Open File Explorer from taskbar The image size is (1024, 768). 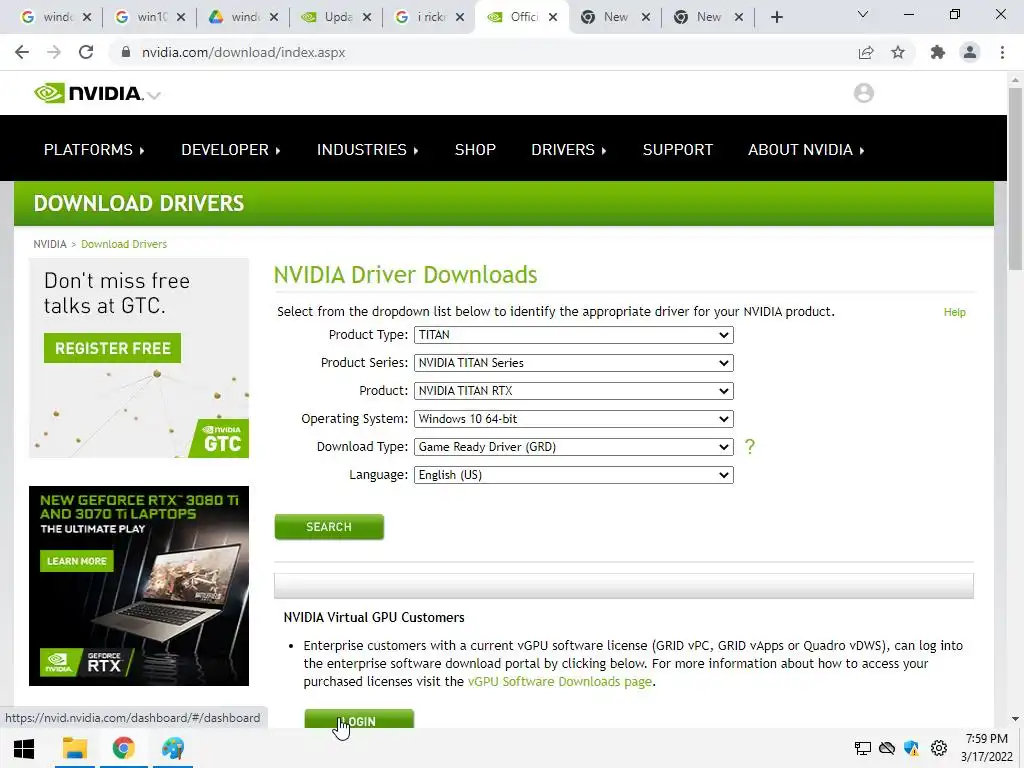tap(74, 748)
